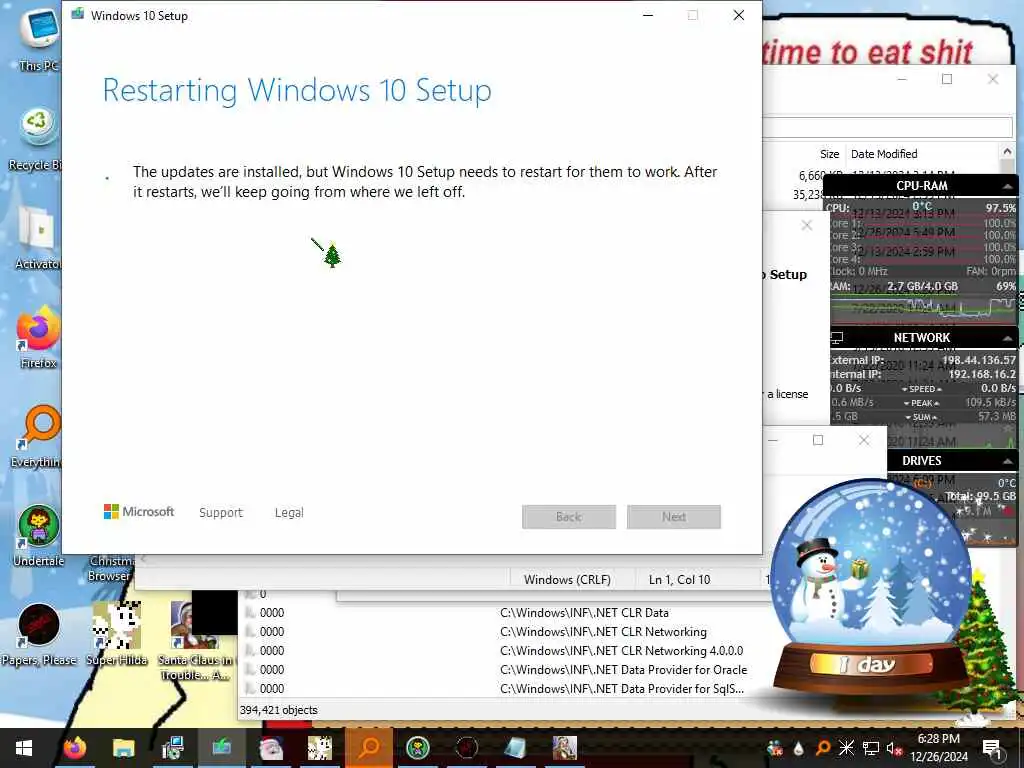Click the Ln 1, Col 10 status entry
1024x768 pixels.
pyautogui.click(x=679, y=579)
